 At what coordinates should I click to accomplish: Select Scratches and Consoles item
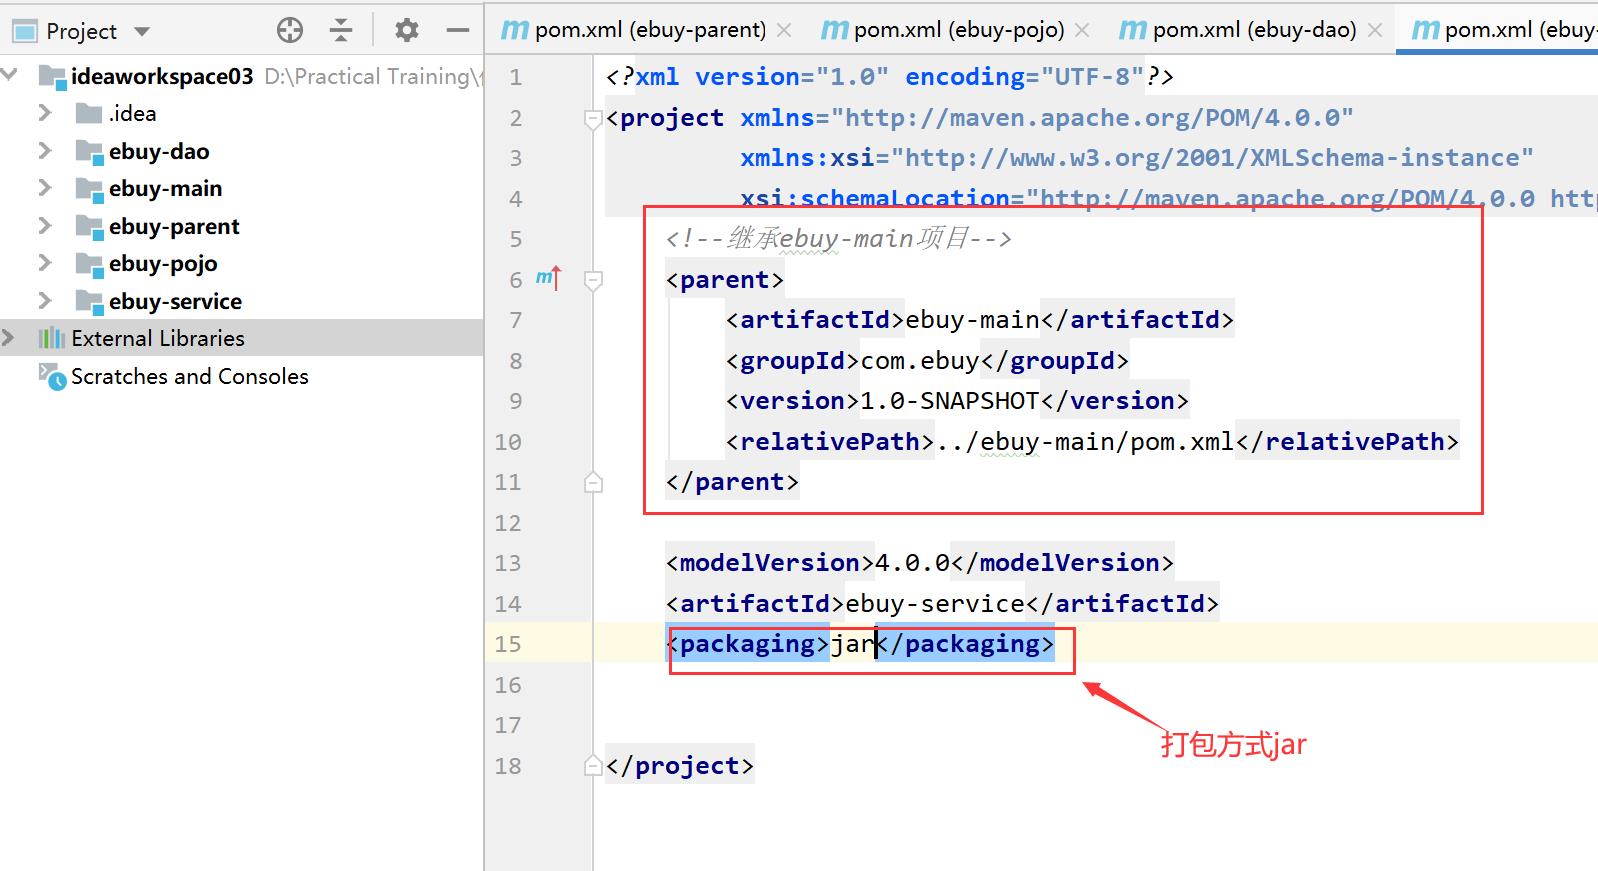190,376
